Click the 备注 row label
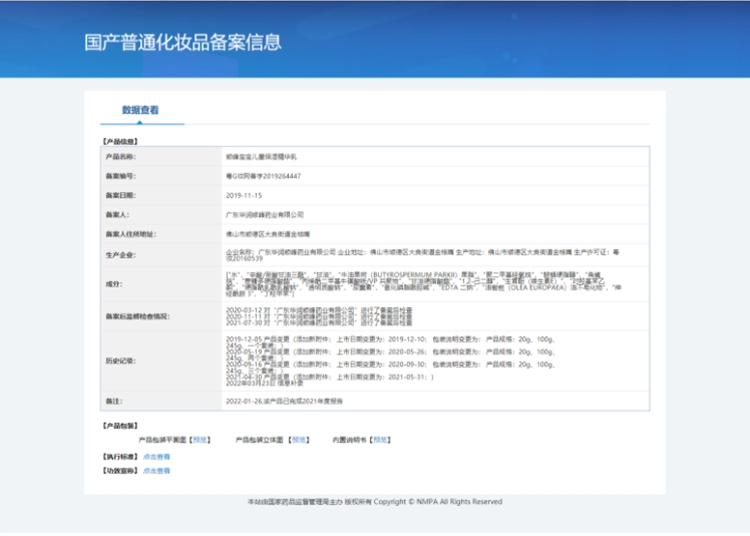Viewport: 750px width, 536px height. click(114, 401)
